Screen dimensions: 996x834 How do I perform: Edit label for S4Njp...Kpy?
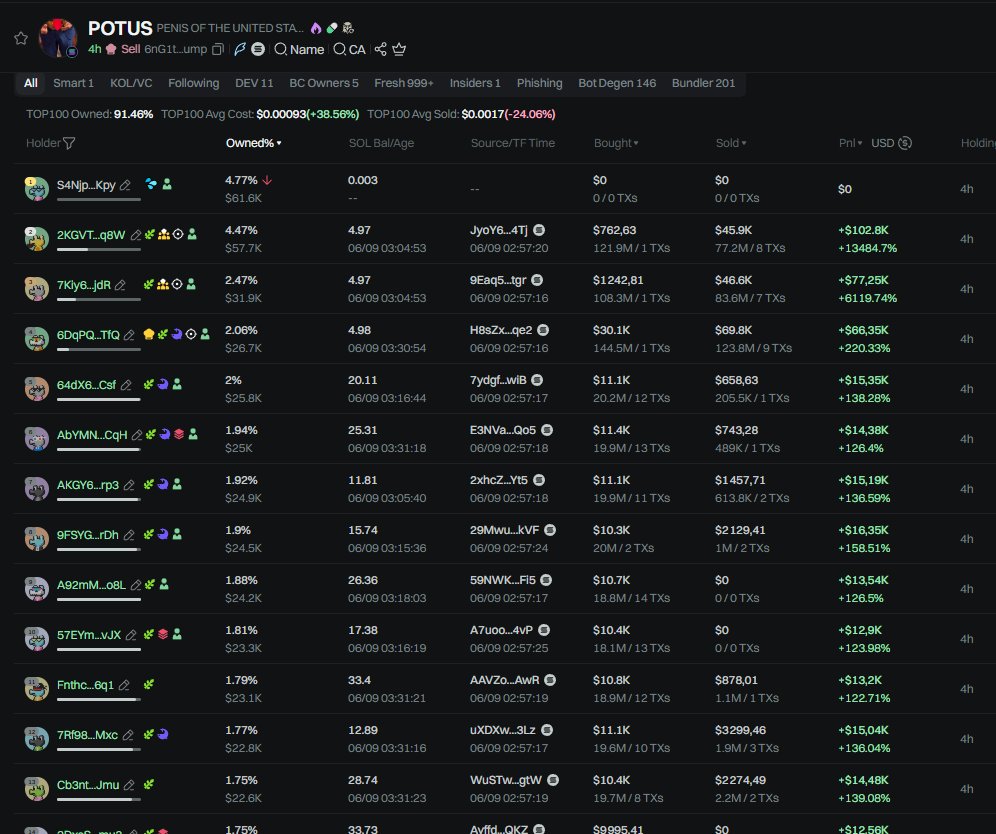[x=125, y=185]
